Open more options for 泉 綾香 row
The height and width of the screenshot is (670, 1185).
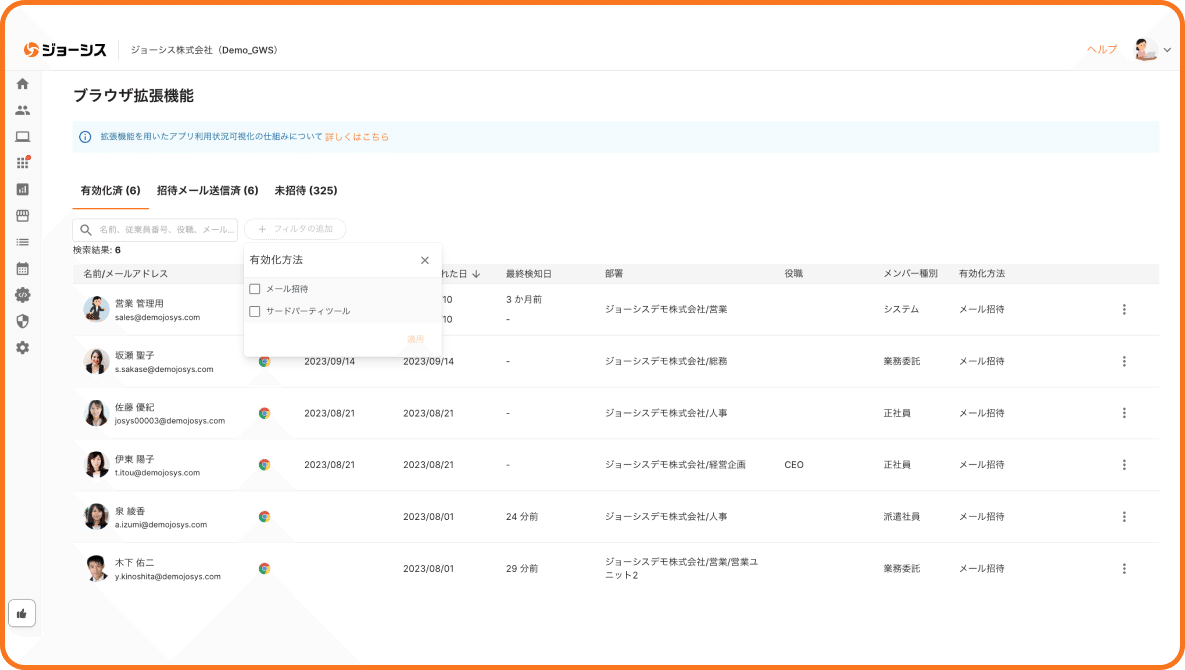tap(1125, 517)
